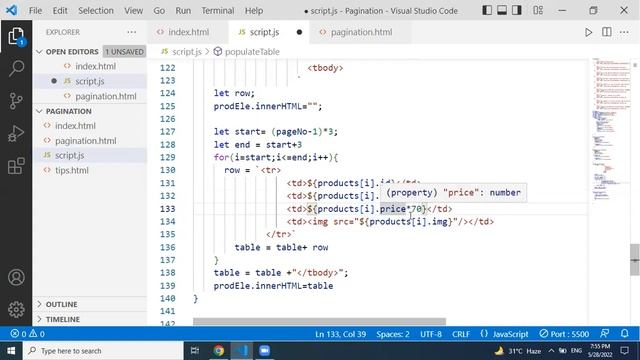Open the Go menu
This screenshot has width=640, height=360.
pos(159,11)
